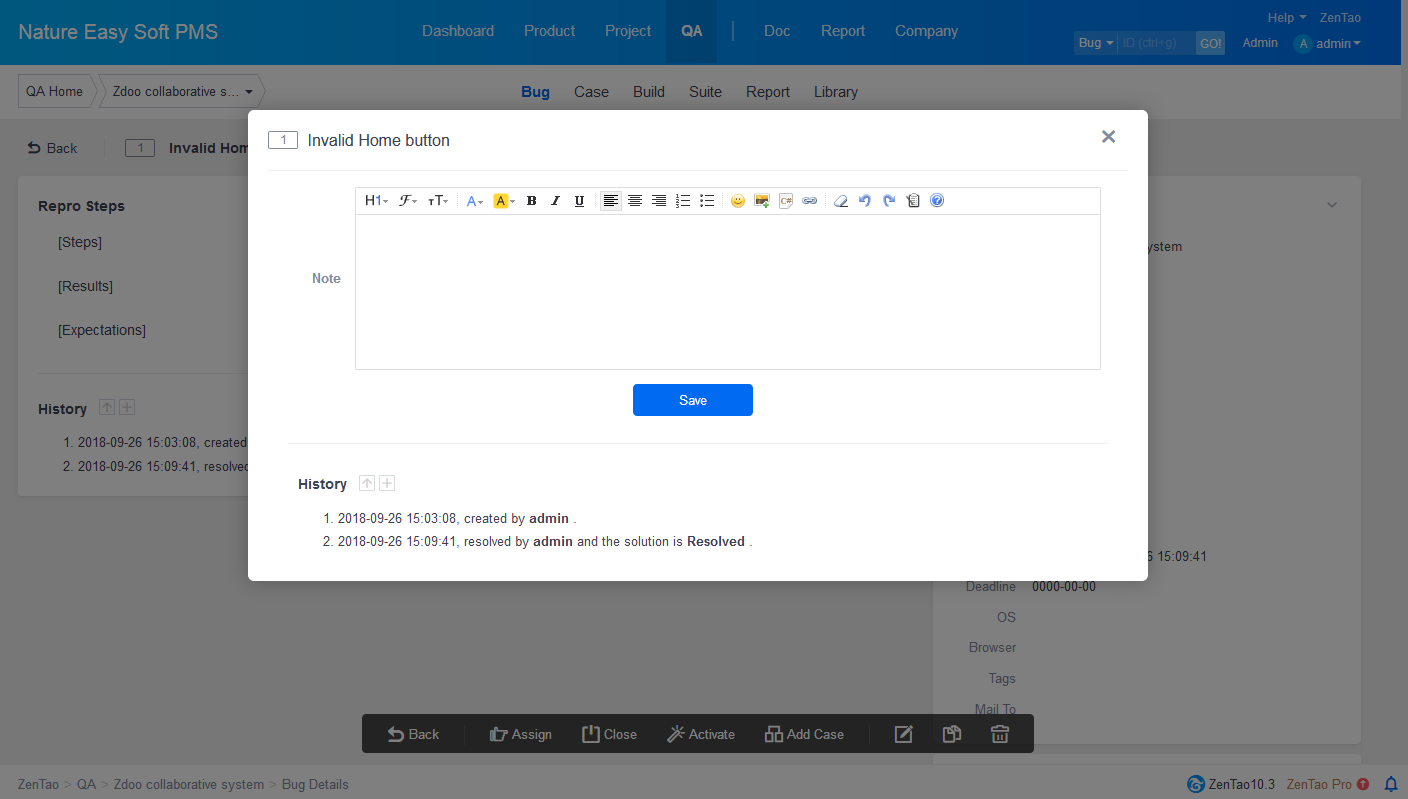Viewport: 1408px width, 799px height.
Task: Click the insert image icon
Action: click(x=762, y=201)
